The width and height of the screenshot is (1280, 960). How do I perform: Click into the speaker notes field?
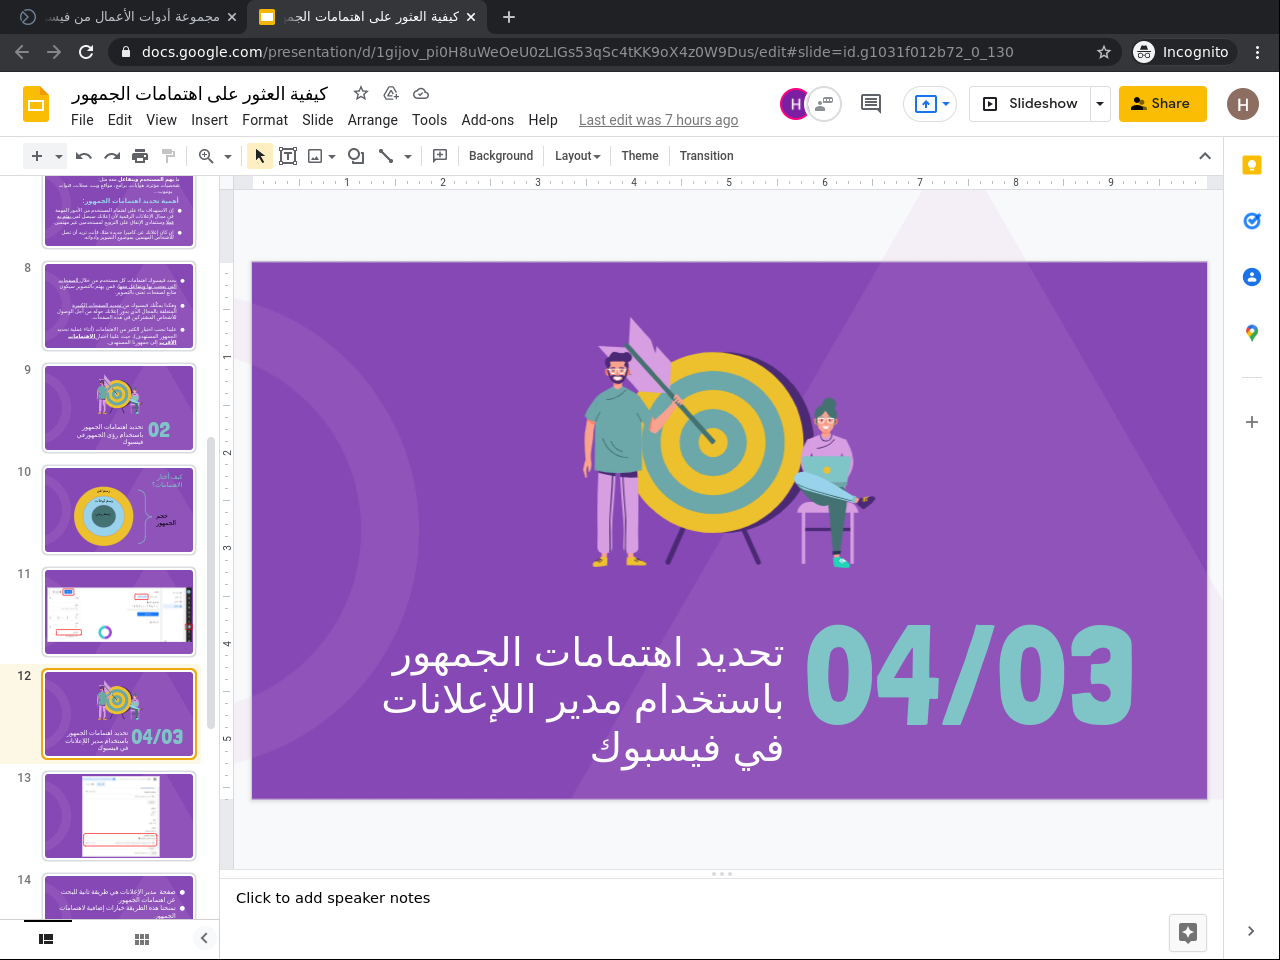click(x=721, y=898)
